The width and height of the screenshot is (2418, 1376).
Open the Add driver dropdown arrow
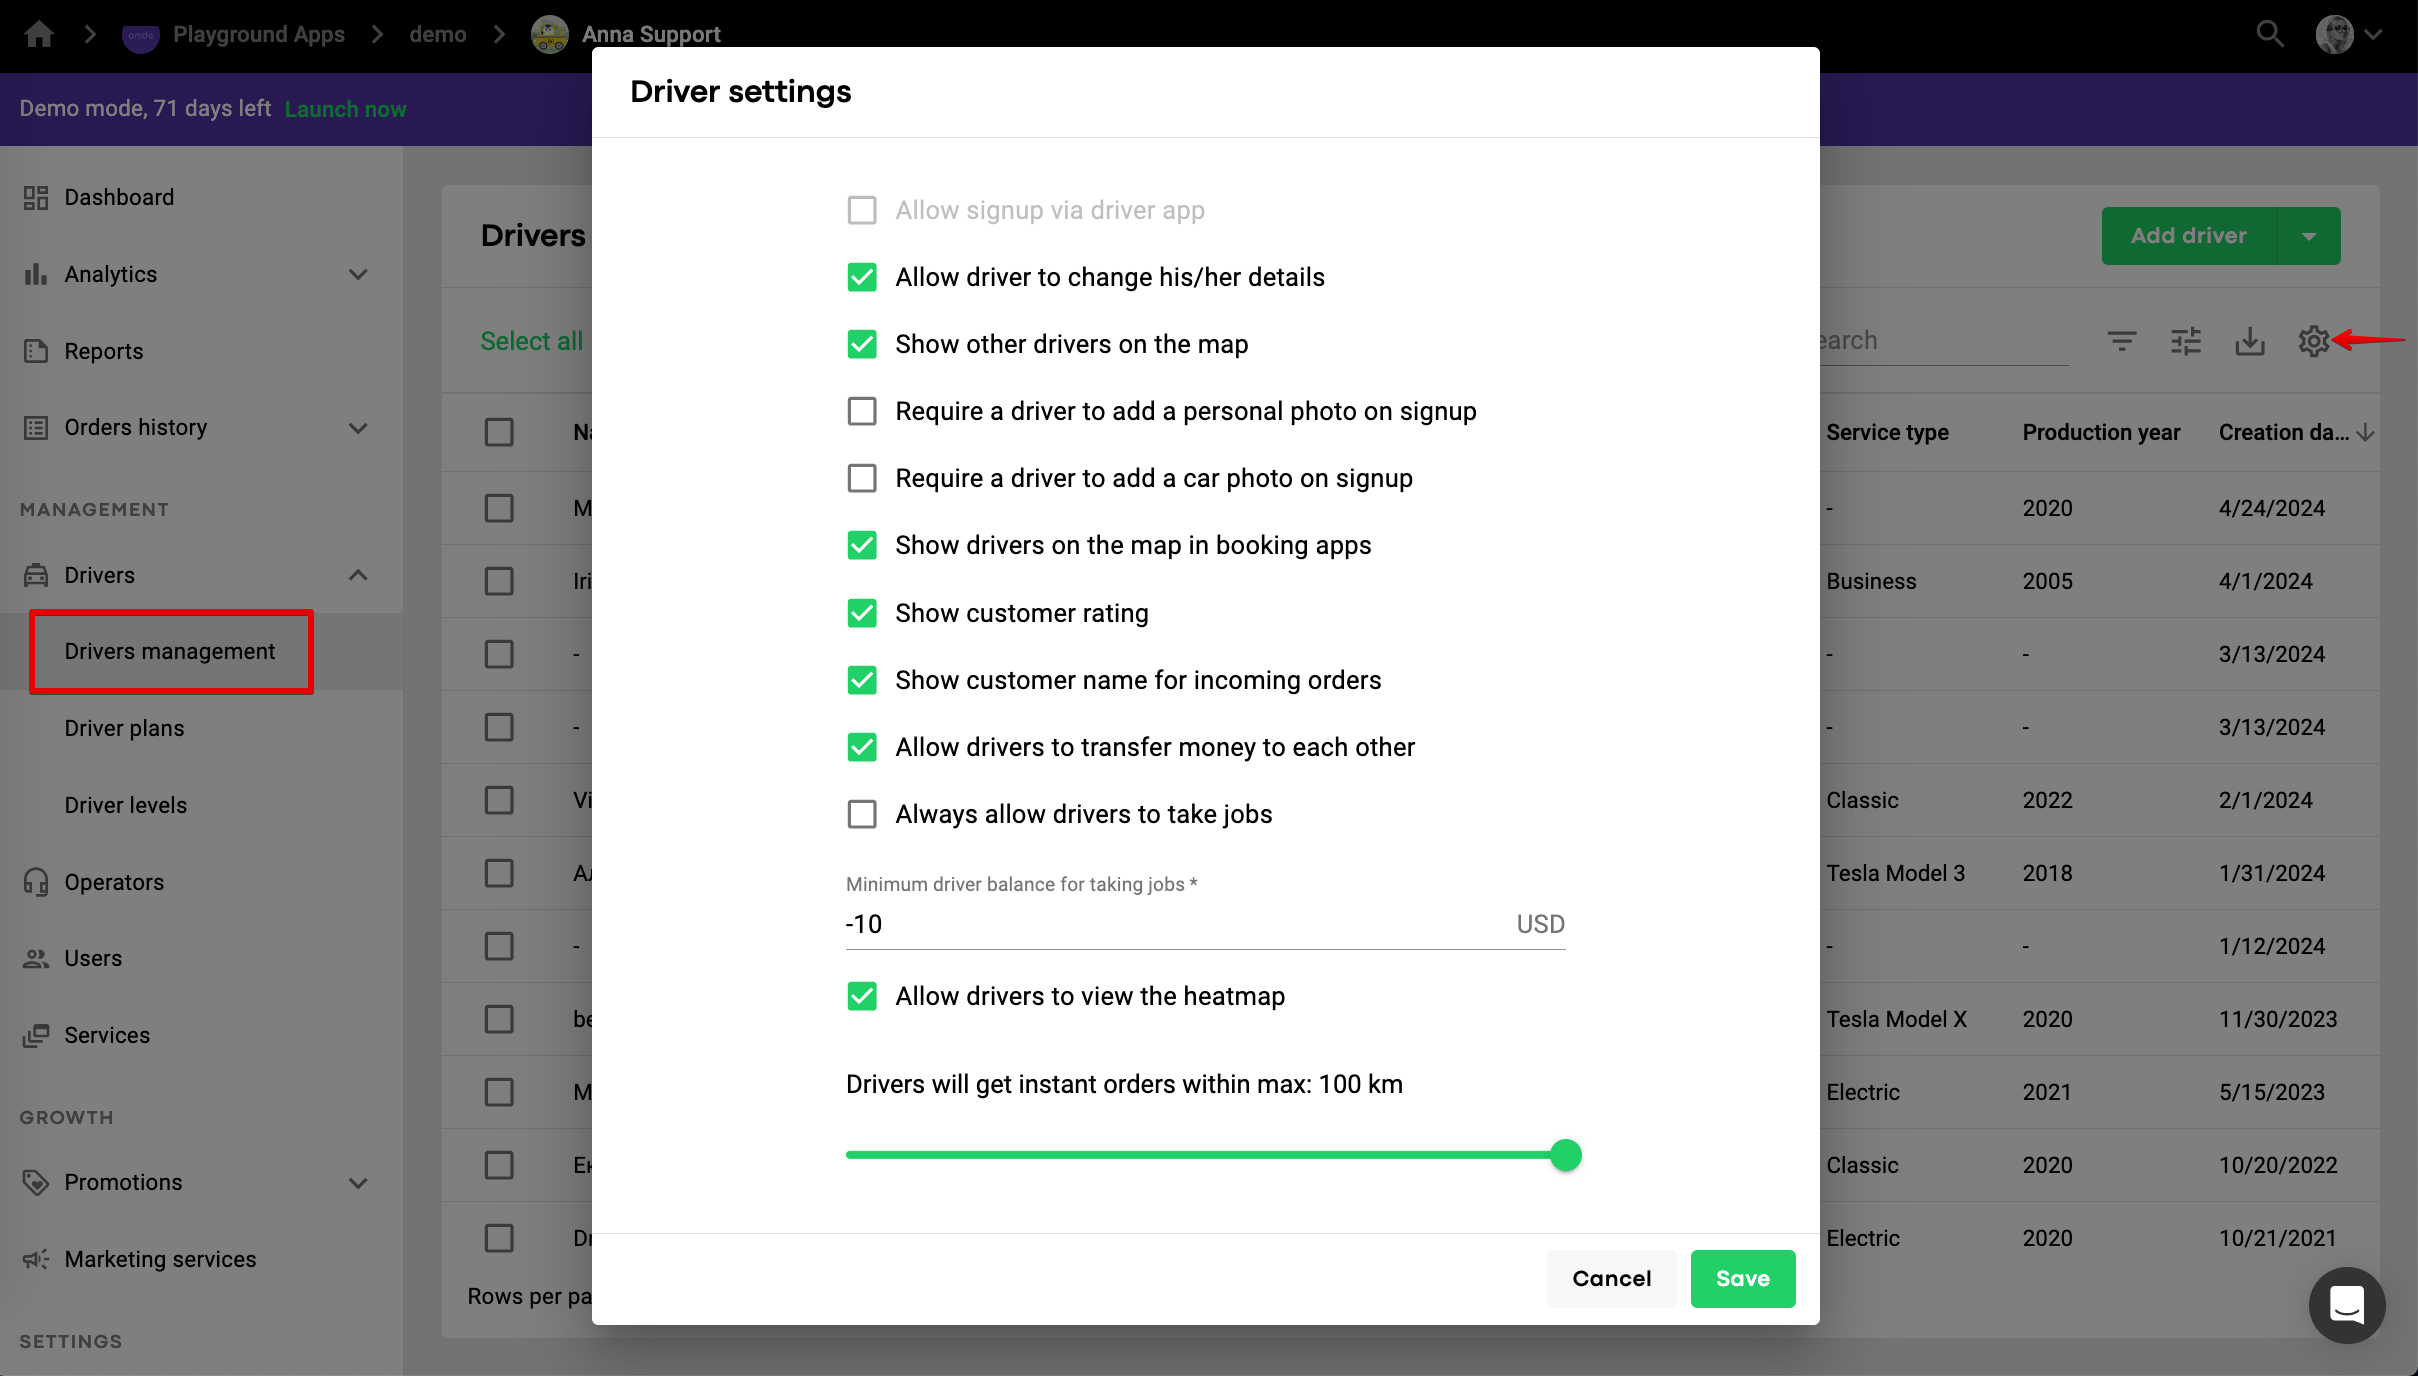[x=2308, y=236]
